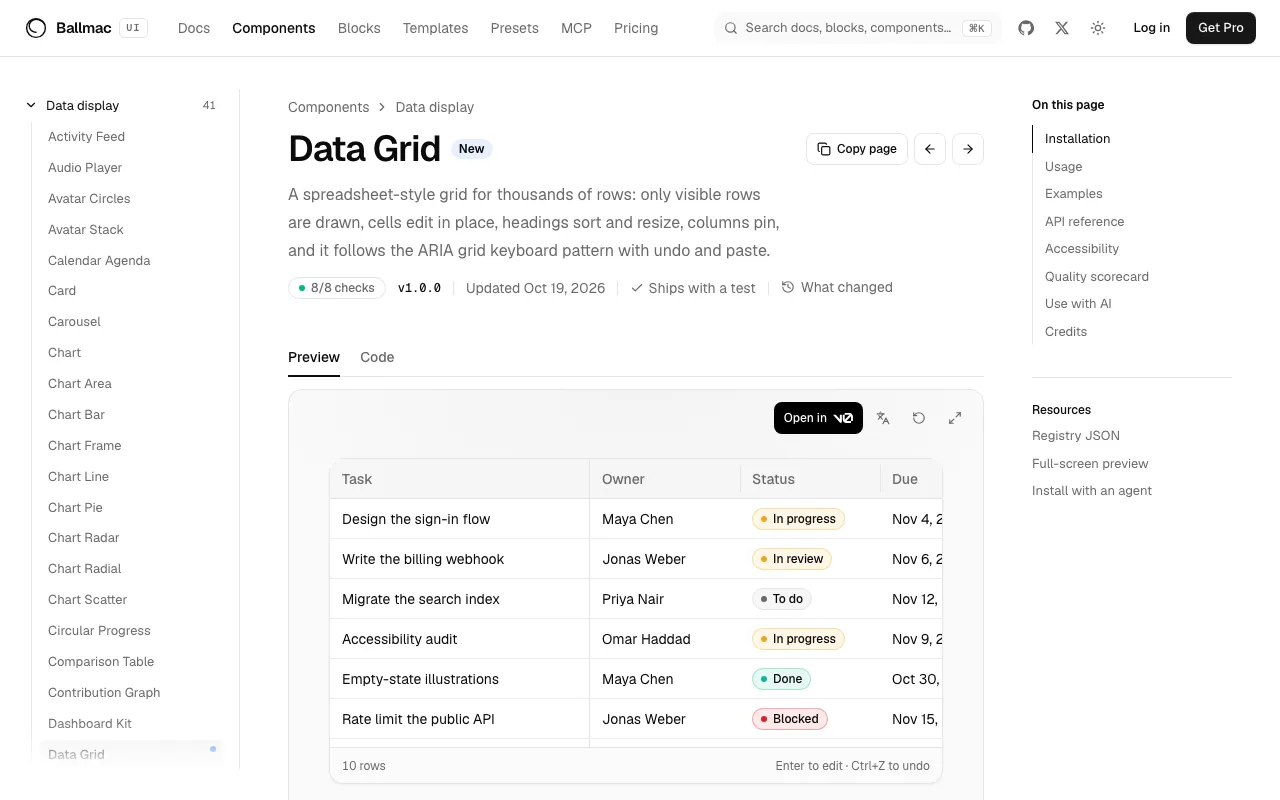1280x800 pixels.
Task: Open in v0 button
Action: click(818, 418)
